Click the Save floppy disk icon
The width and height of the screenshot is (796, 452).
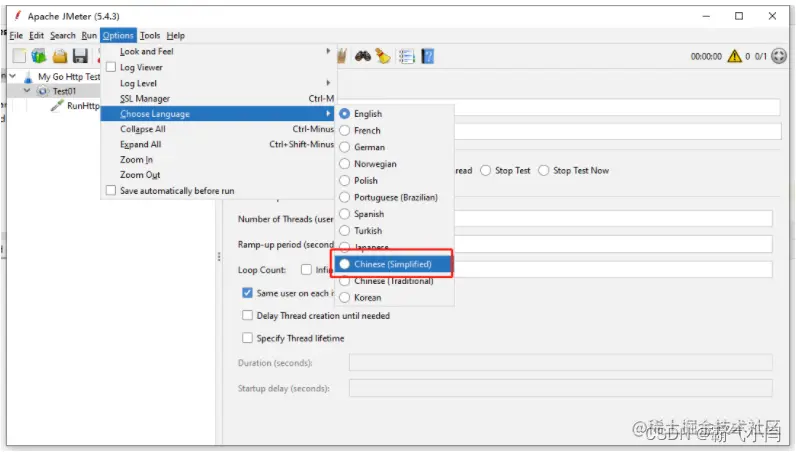80,56
